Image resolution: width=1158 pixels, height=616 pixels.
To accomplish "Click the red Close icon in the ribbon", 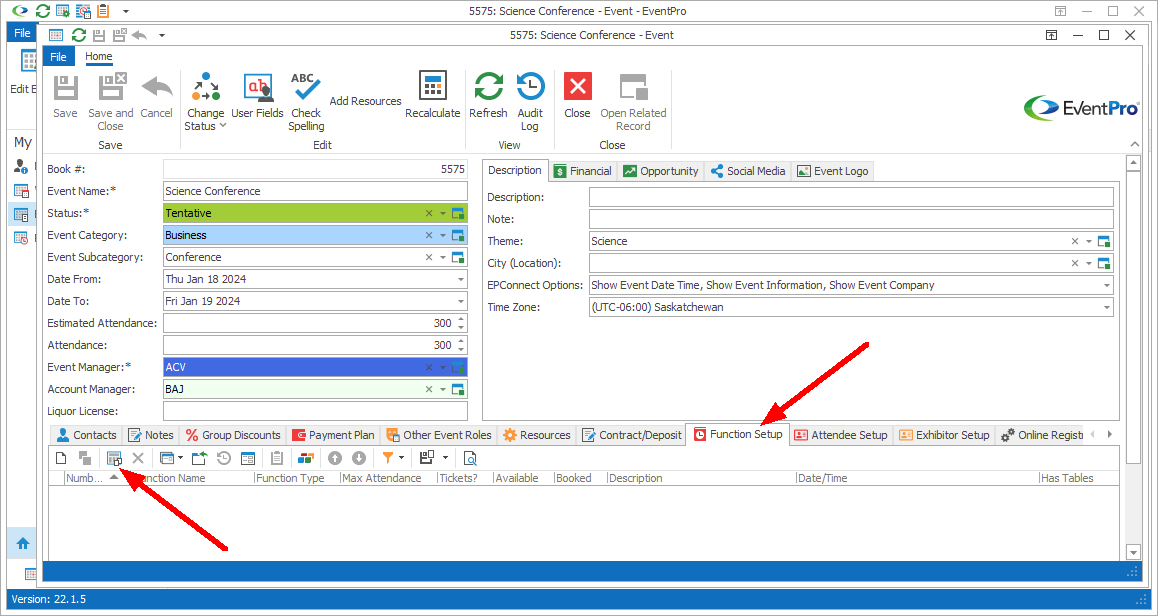I will coord(578,86).
